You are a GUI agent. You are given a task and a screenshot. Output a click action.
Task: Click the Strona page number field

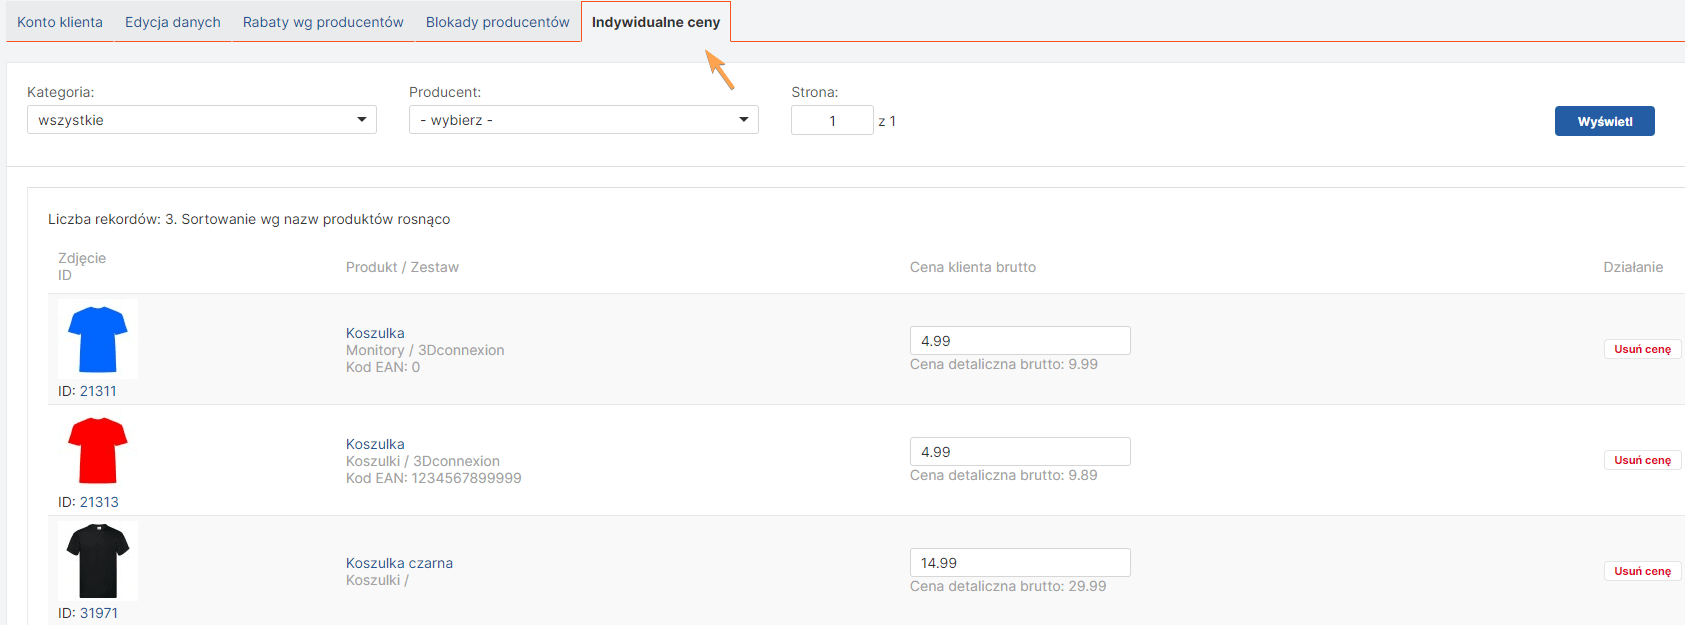pos(831,121)
